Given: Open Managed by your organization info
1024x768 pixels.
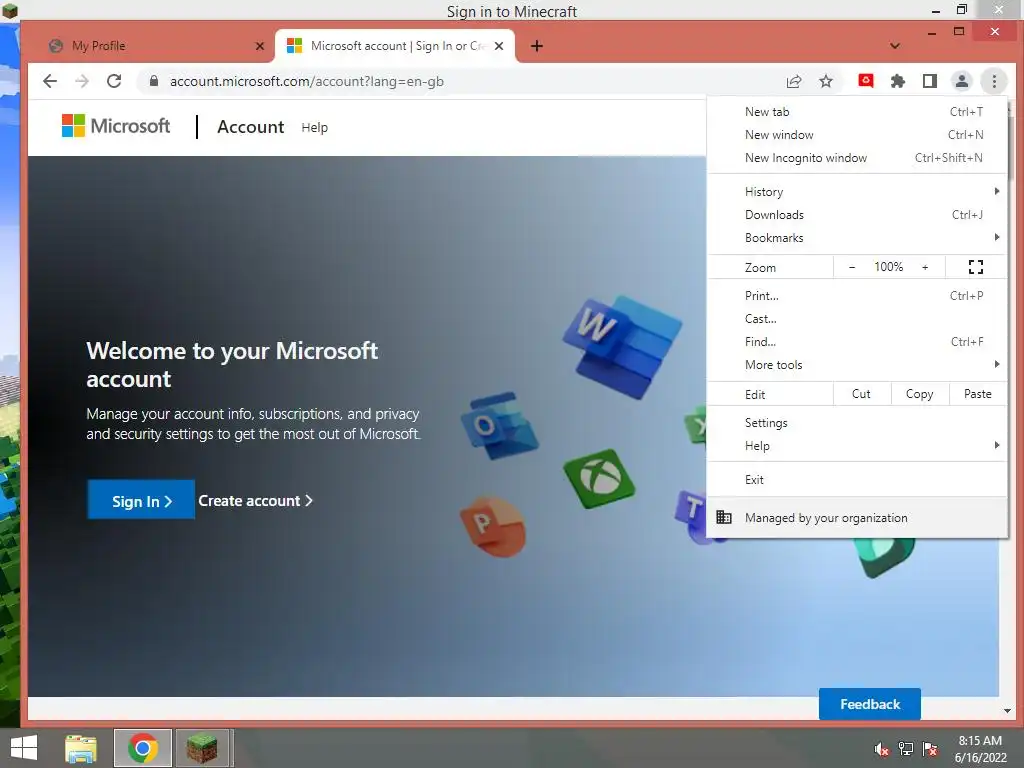Looking at the screenshot, I should tap(857, 517).
